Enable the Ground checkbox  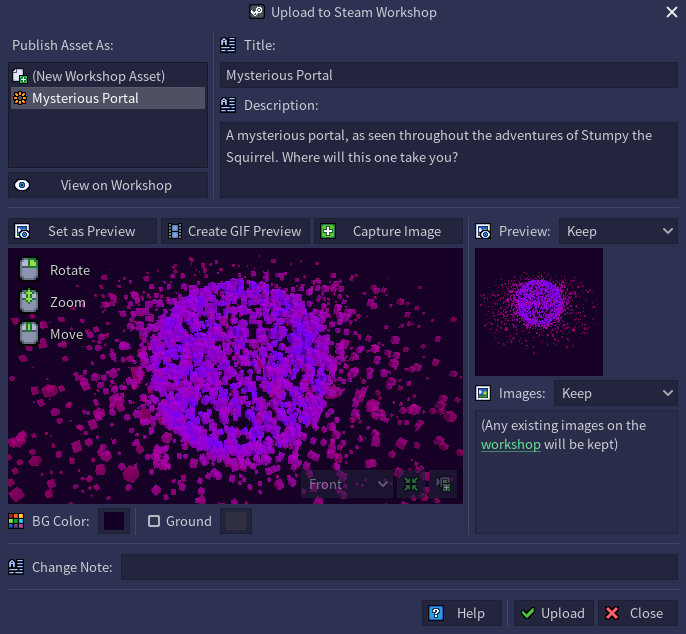[154, 521]
